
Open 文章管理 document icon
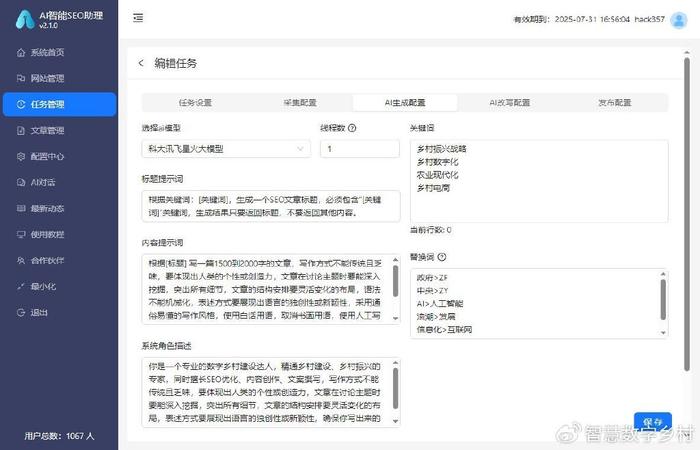(21, 130)
